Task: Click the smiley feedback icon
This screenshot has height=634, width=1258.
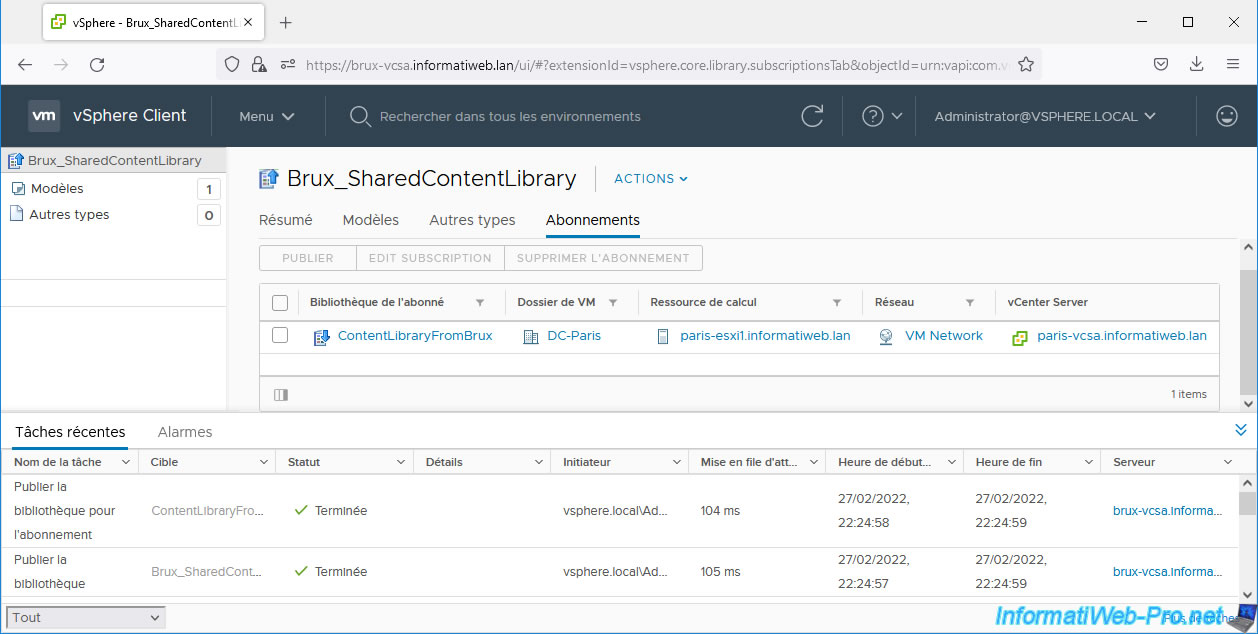Action: 1227,116
